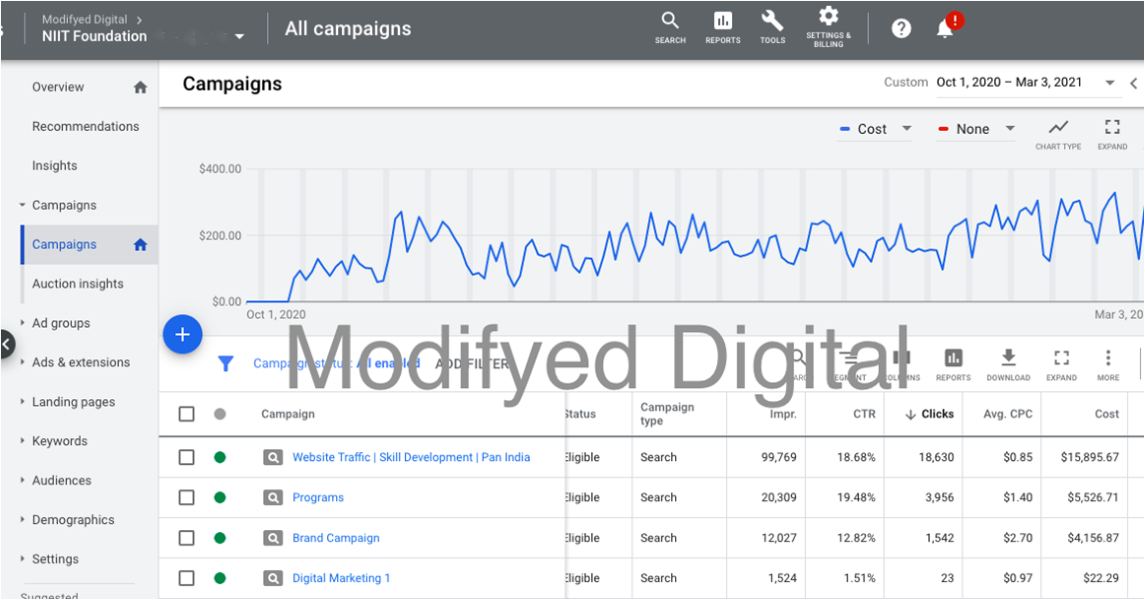1145x600 pixels.
Task: Sort by the Campaign column header
Action: [288, 414]
